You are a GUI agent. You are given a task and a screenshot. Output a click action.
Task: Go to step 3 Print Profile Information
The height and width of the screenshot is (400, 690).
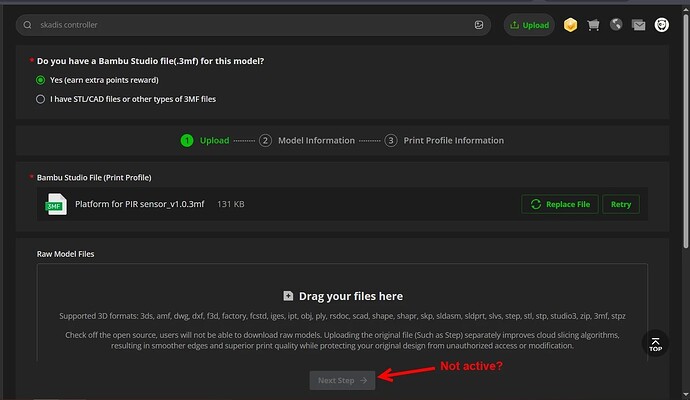tap(444, 140)
